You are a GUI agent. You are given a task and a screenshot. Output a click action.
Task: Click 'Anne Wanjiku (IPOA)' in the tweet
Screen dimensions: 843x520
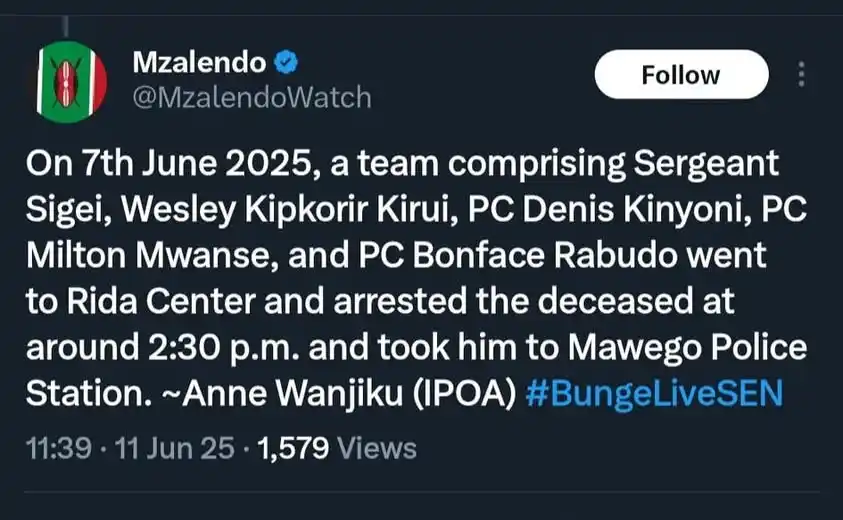[x=350, y=394]
